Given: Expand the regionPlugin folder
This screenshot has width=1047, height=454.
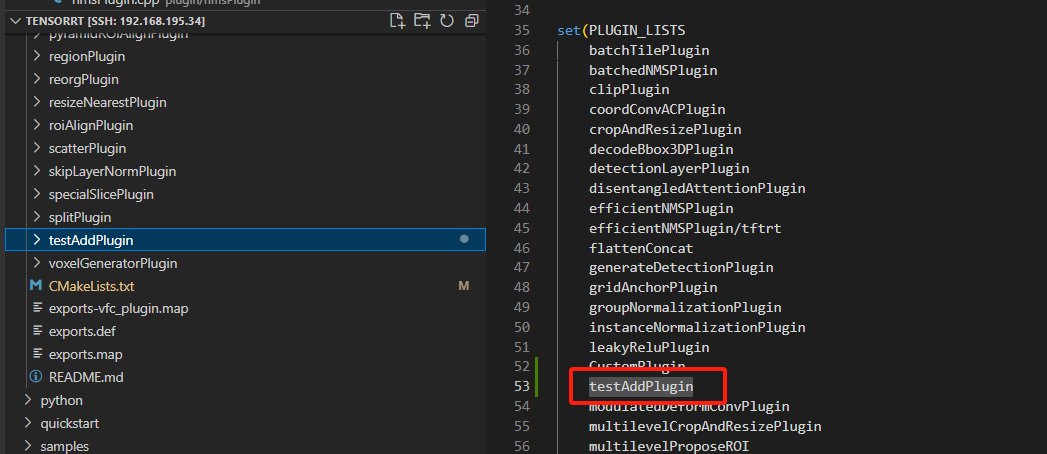Looking at the screenshot, I should (x=37, y=57).
